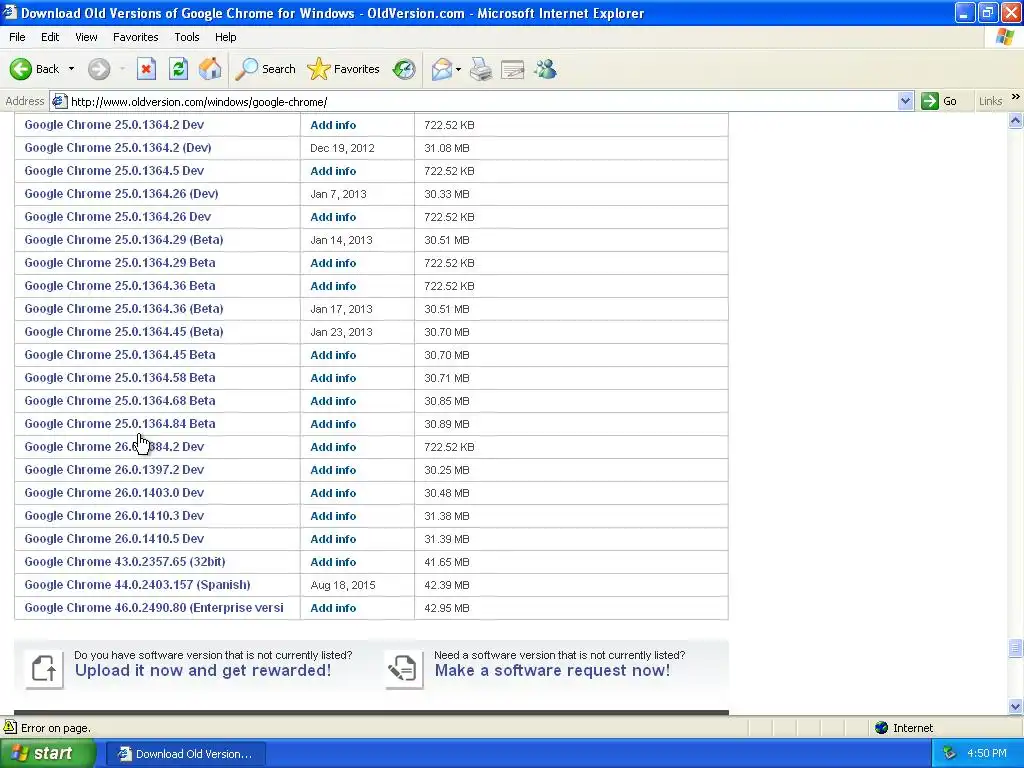The height and width of the screenshot is (768, 1024).
Task: Open Google Chrome 43.0.2357.65 (32bit) link
Action: [x=125, y=562]
